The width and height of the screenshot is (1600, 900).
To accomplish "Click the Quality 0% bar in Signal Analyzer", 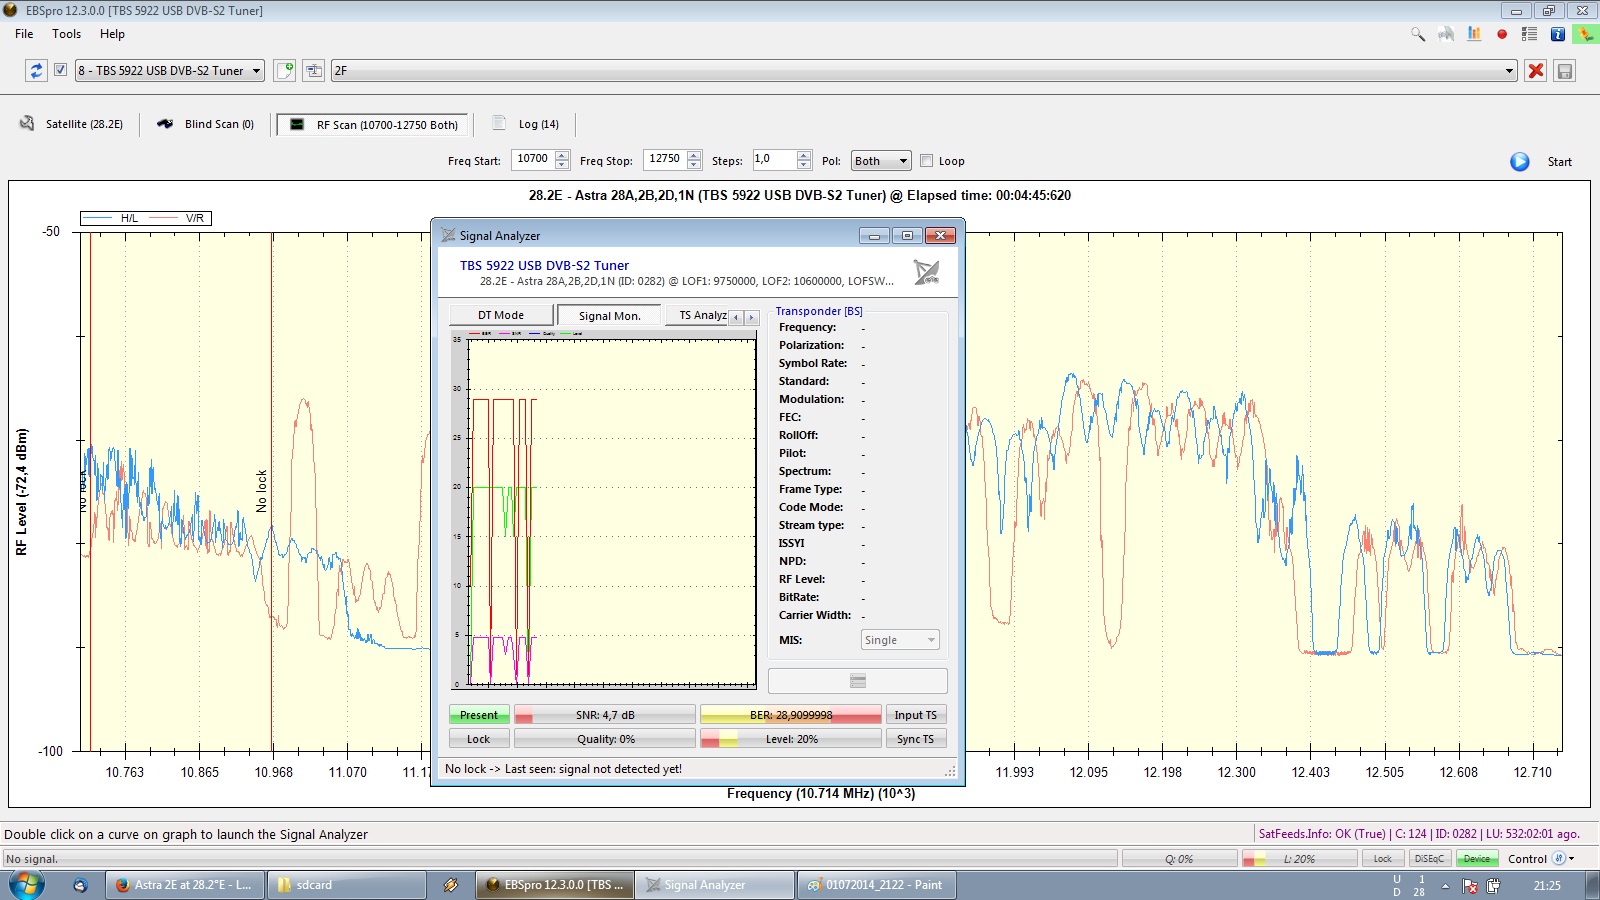I will pyautogui.click(x=605, y=739).
